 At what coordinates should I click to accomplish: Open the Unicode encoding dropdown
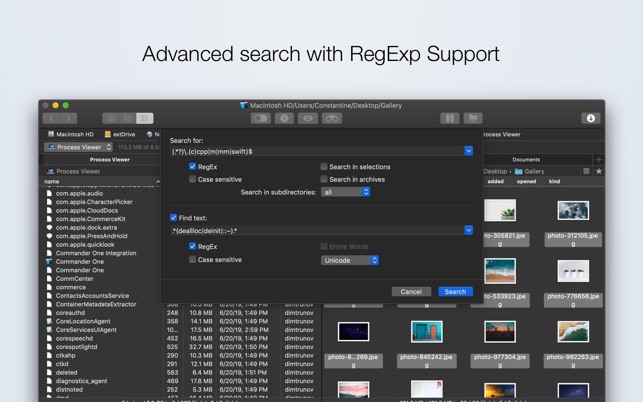coord(350,260)
